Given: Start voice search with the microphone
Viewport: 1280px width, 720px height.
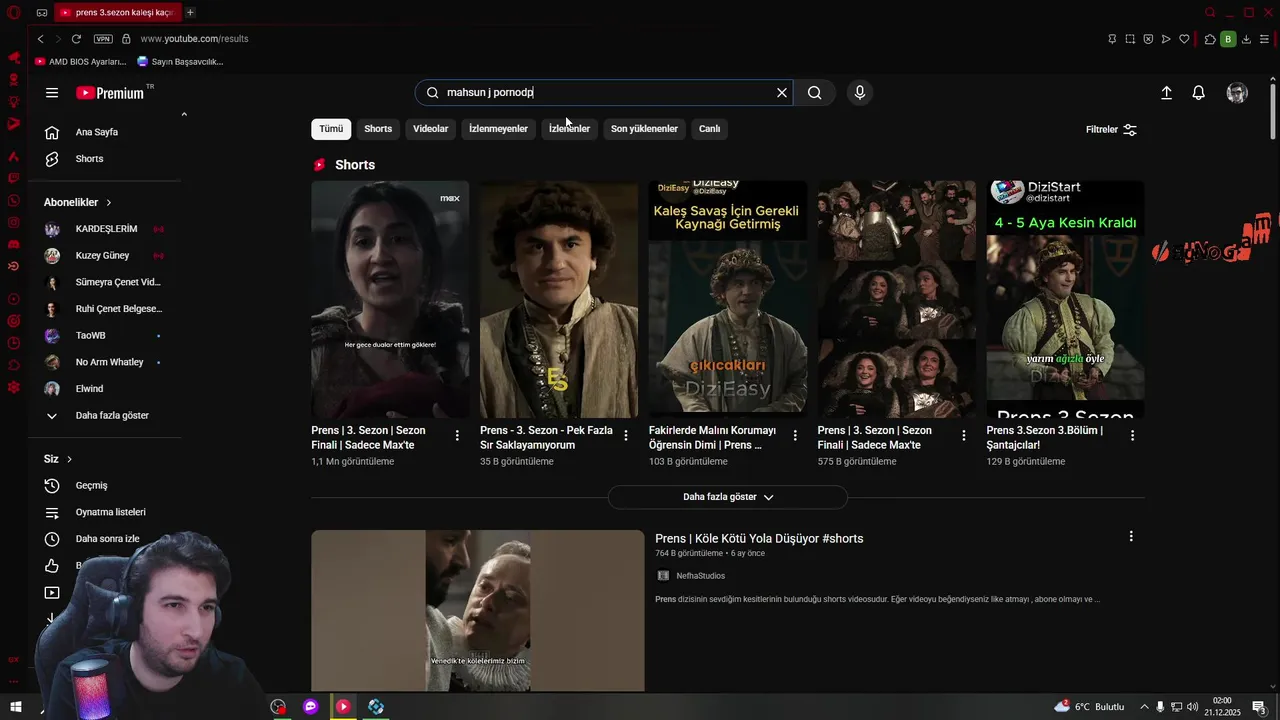Looking at the screenshot, I should 859,93.
